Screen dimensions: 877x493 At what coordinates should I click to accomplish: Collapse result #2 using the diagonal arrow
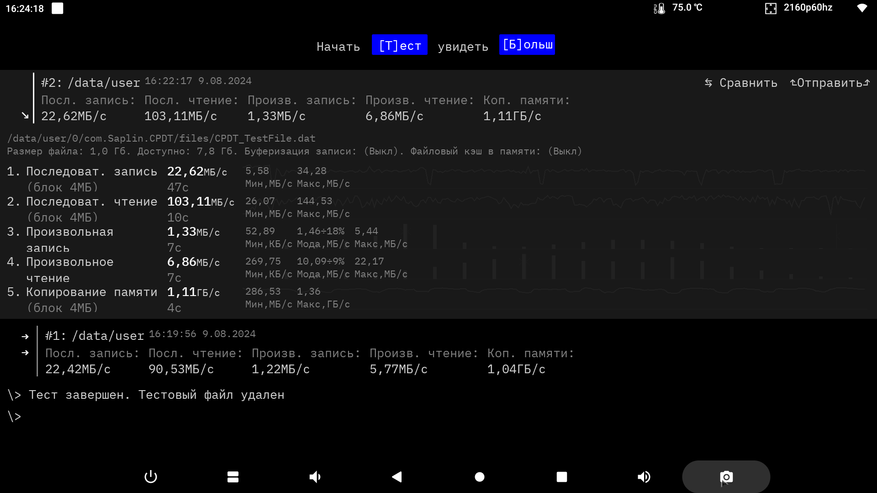pos(25,116)
